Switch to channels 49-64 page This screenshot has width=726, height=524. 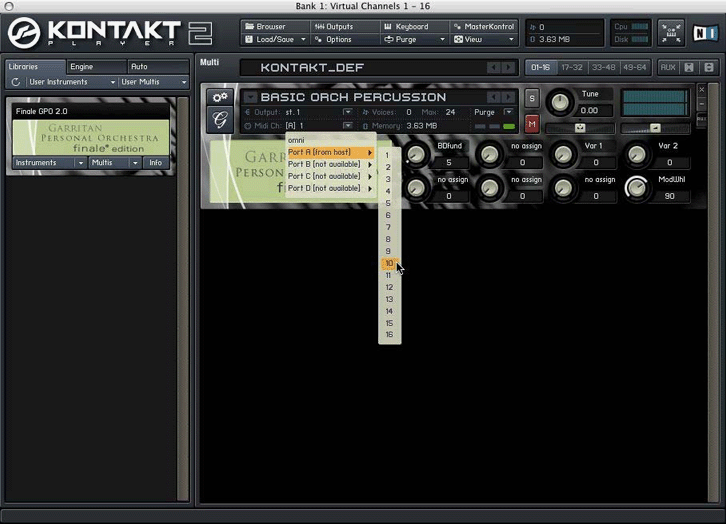(x=634, y=68)
